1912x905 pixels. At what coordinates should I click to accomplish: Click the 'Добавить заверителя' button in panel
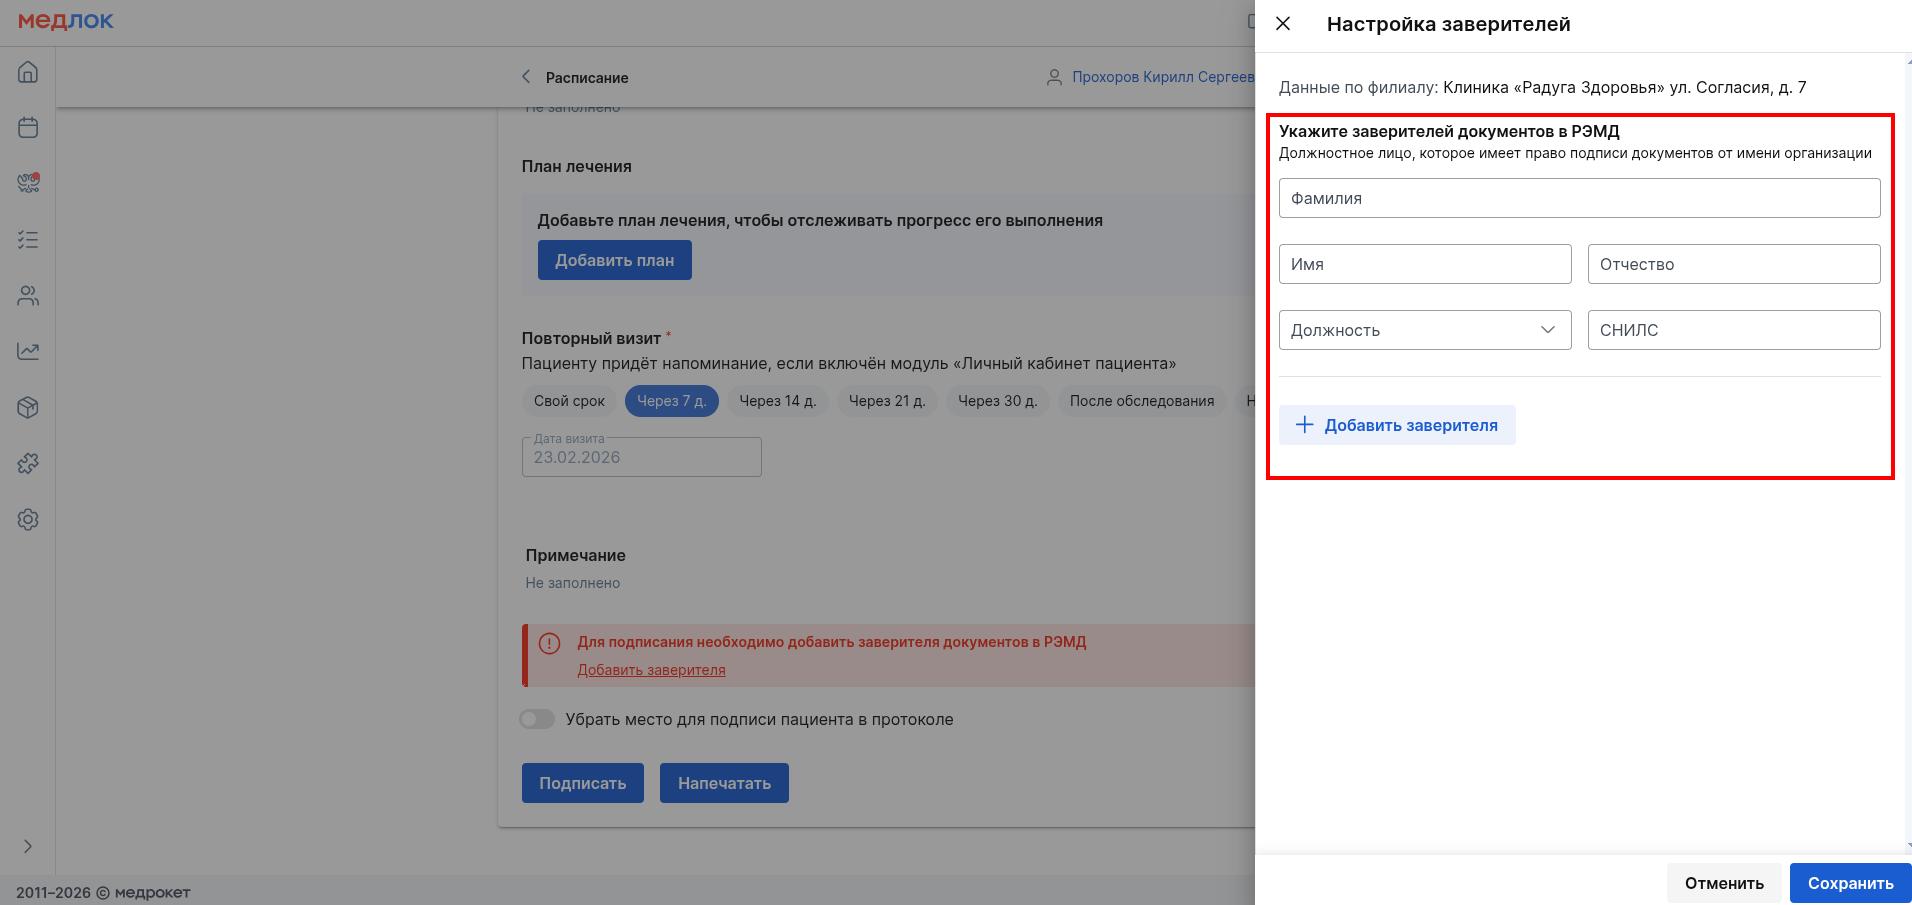(1397, 425)
